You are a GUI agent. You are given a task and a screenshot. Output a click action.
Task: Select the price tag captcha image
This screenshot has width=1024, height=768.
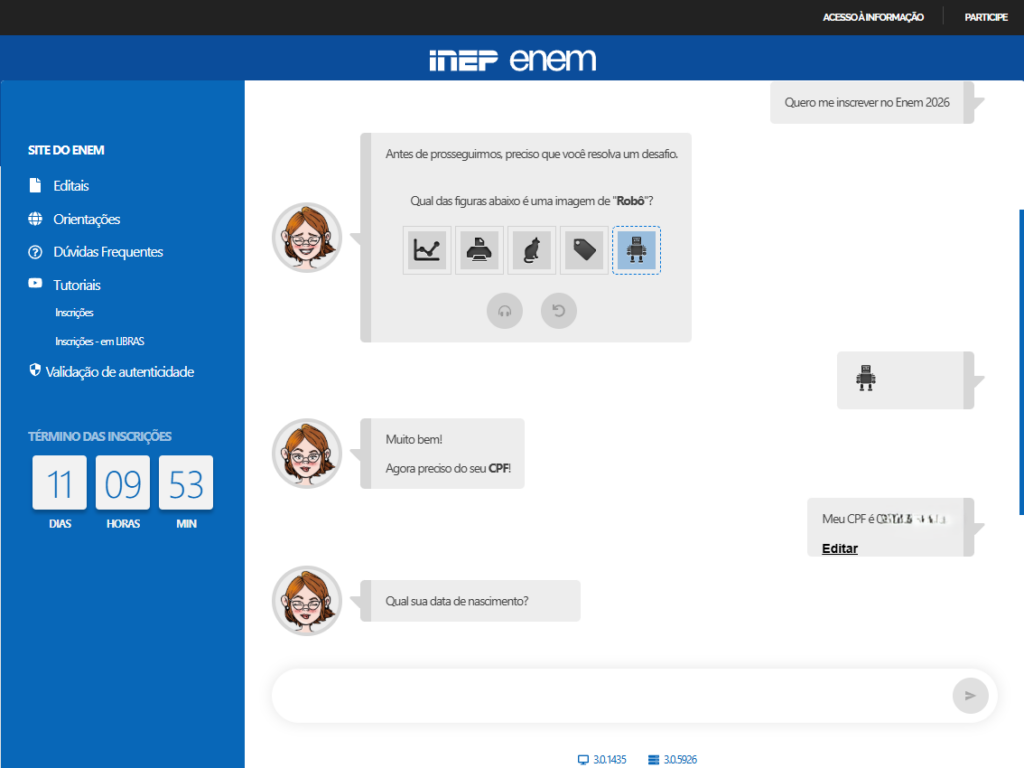pos(584,250)
